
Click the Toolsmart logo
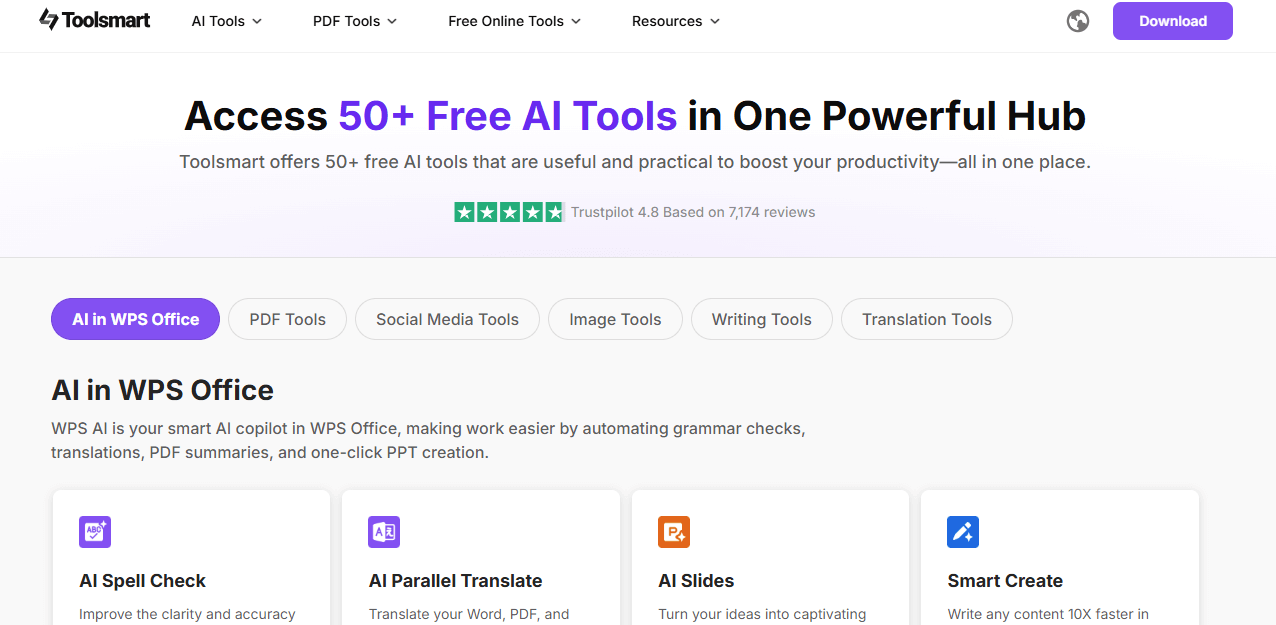pos(95,20)
